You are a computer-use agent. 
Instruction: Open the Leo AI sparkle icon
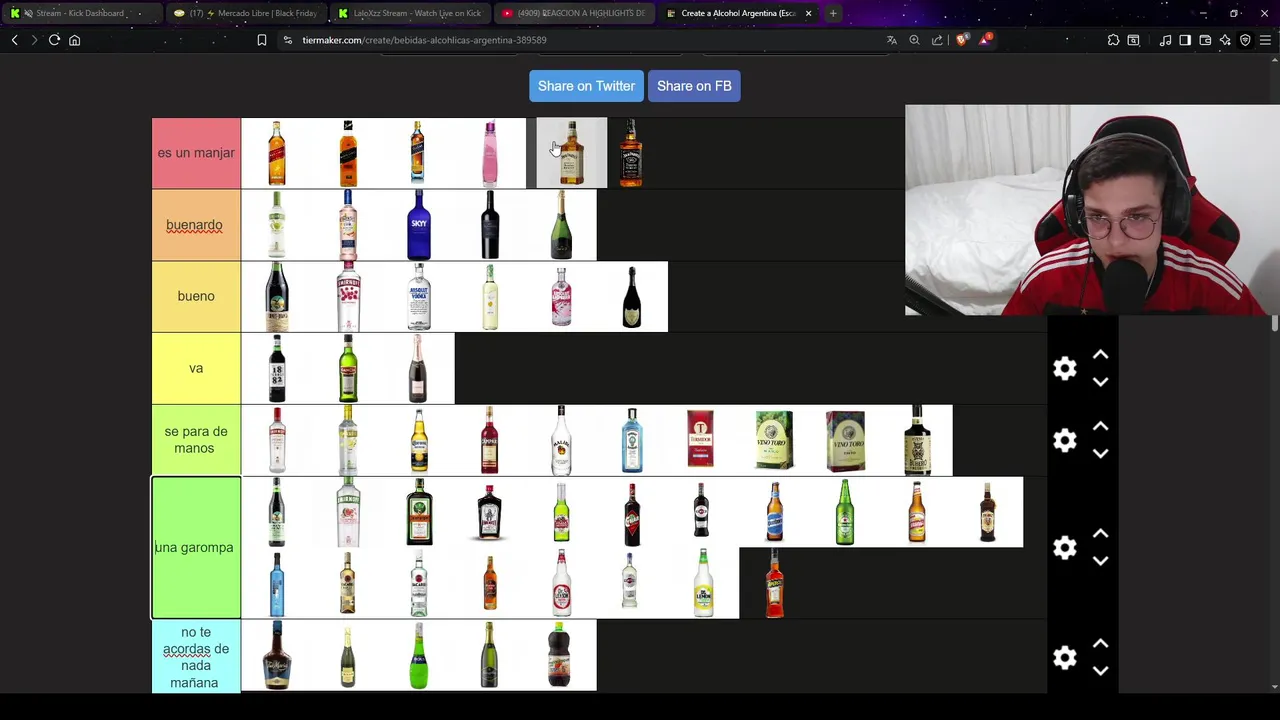tap(1225, 40)
